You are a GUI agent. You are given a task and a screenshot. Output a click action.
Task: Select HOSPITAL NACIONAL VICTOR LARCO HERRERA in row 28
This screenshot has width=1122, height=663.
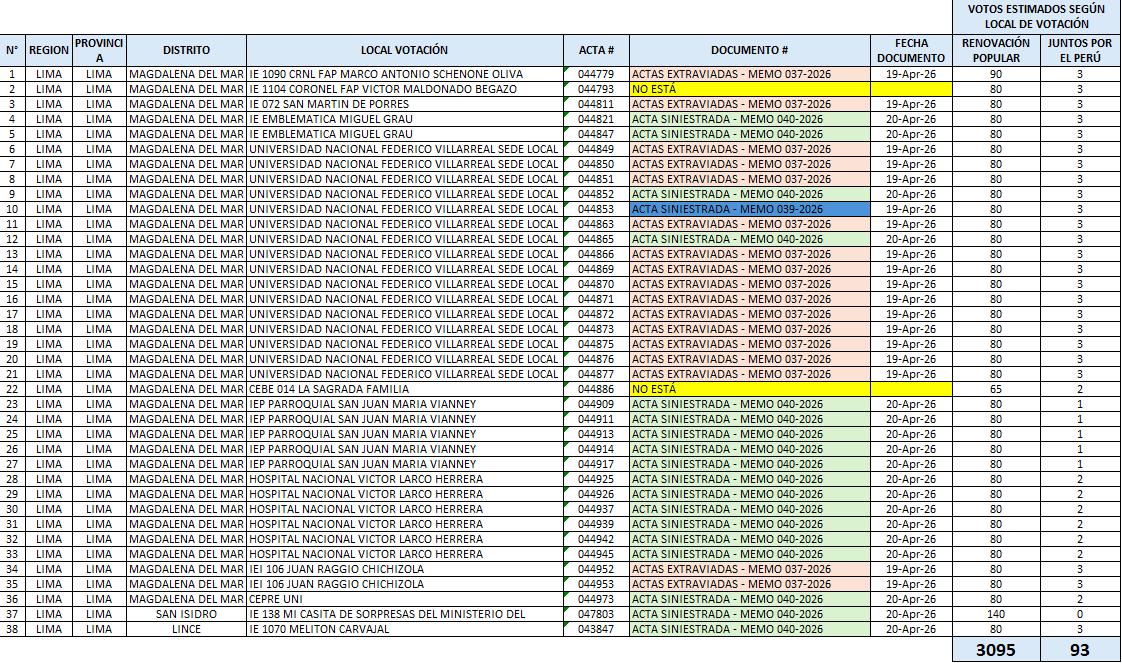pos(404,479)
